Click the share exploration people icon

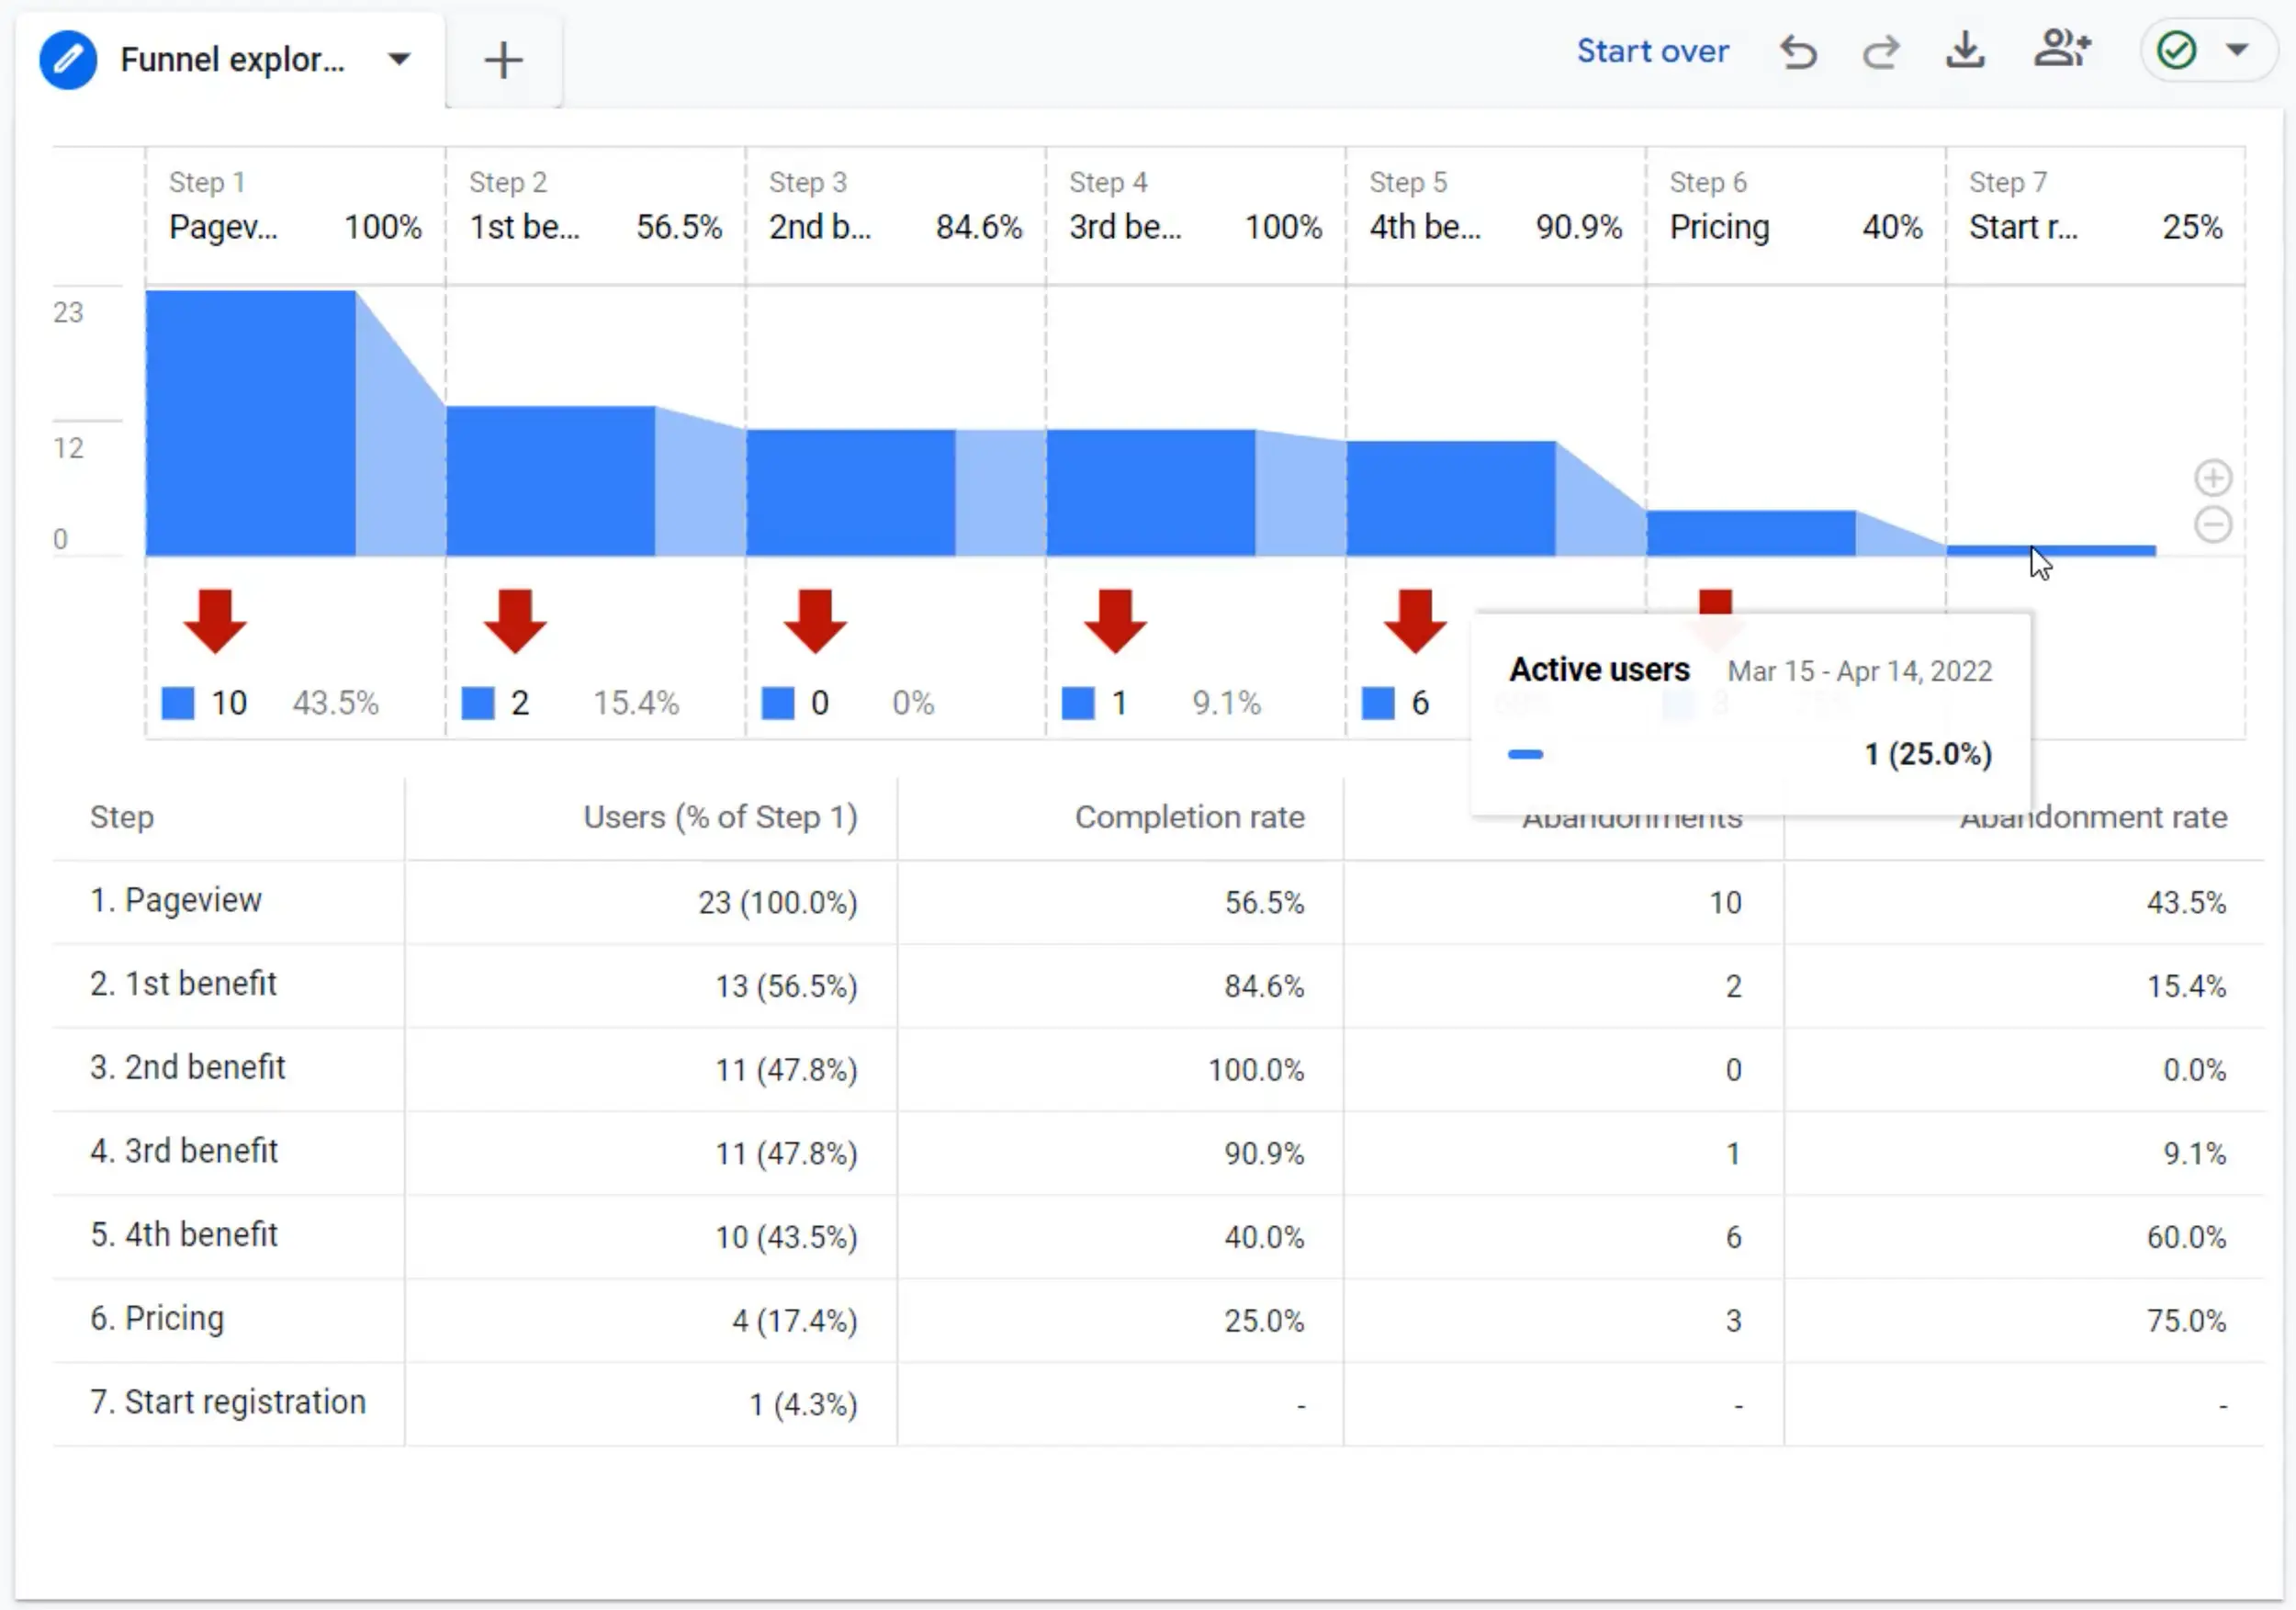pyautogui.click(x=2062, y=49)
